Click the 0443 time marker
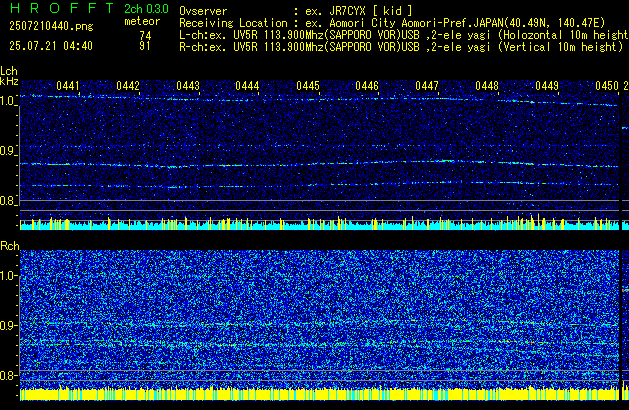The width and height of the screenshot is (629, 410). point(188,86)
